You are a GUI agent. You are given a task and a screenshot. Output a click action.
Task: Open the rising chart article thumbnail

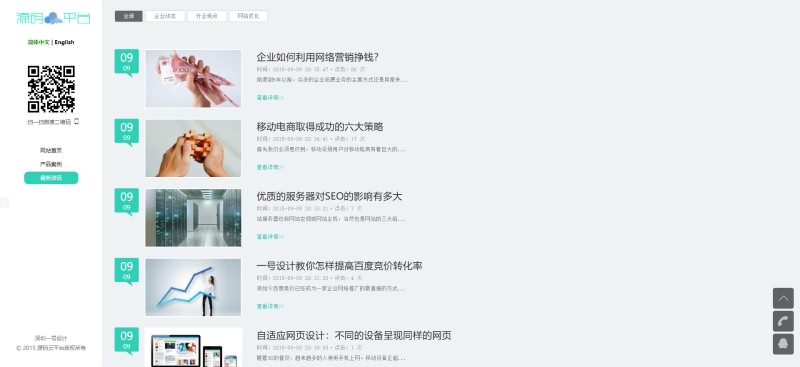coord(193,287)
